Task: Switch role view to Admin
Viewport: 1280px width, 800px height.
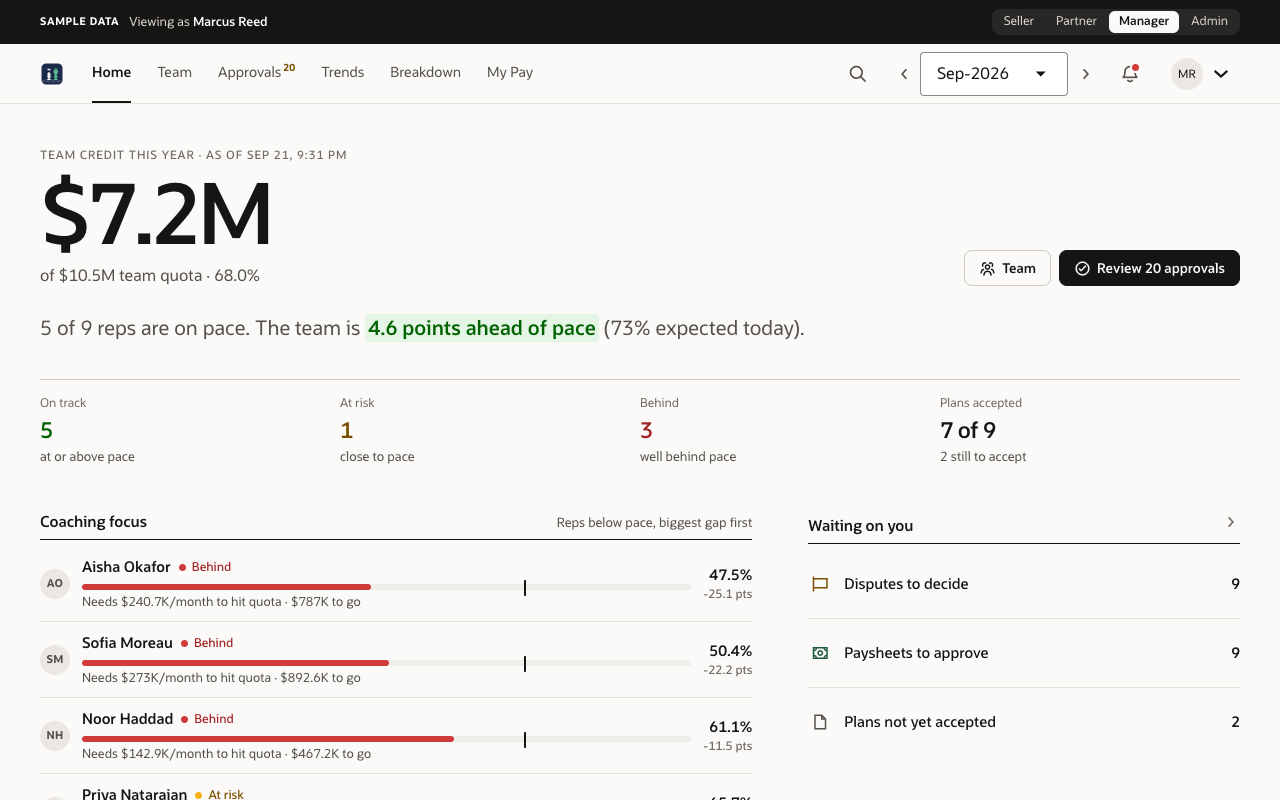Action: [x=1209, y=21]
